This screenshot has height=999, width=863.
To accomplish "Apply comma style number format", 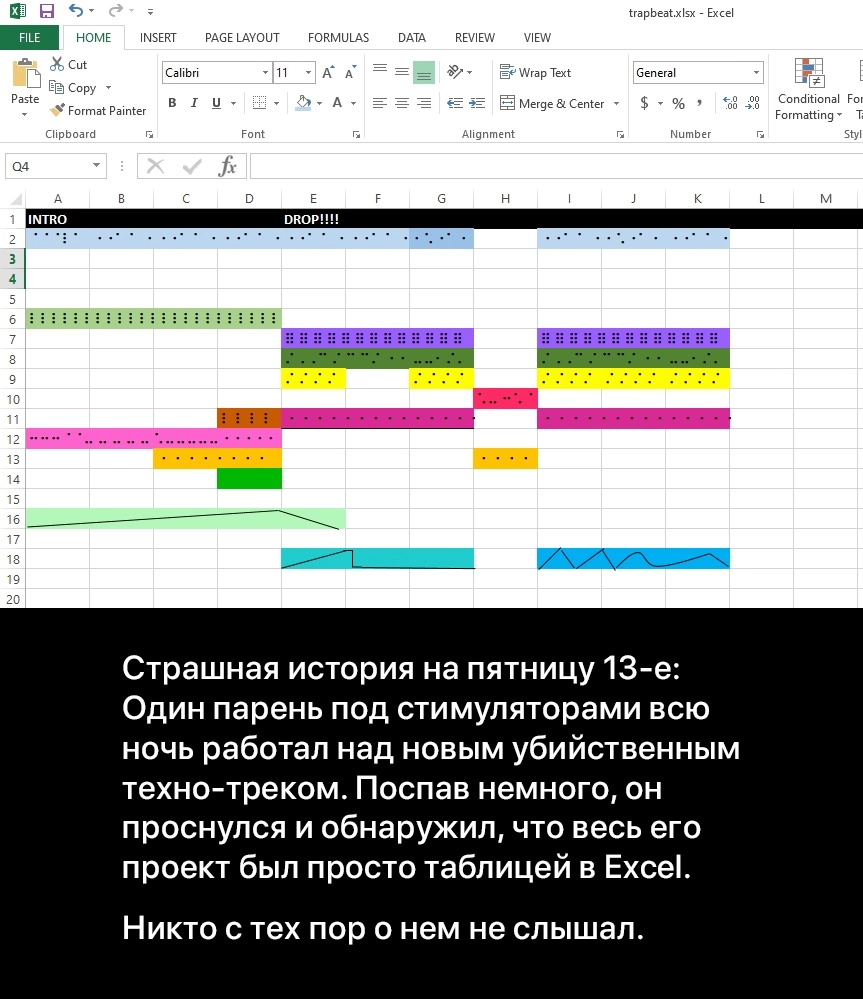I will (699, 103).
